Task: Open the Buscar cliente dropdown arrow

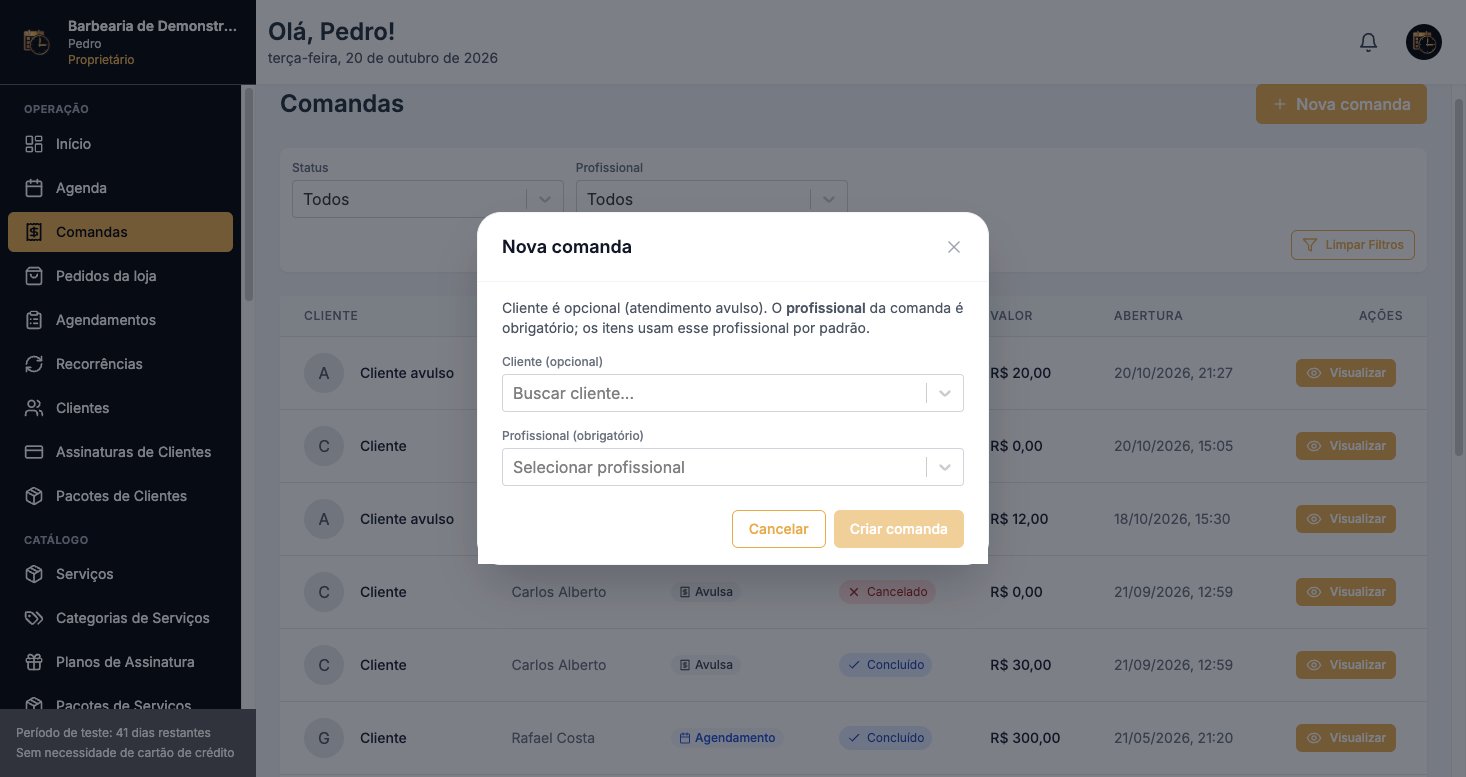Action: tap(945, 393)
